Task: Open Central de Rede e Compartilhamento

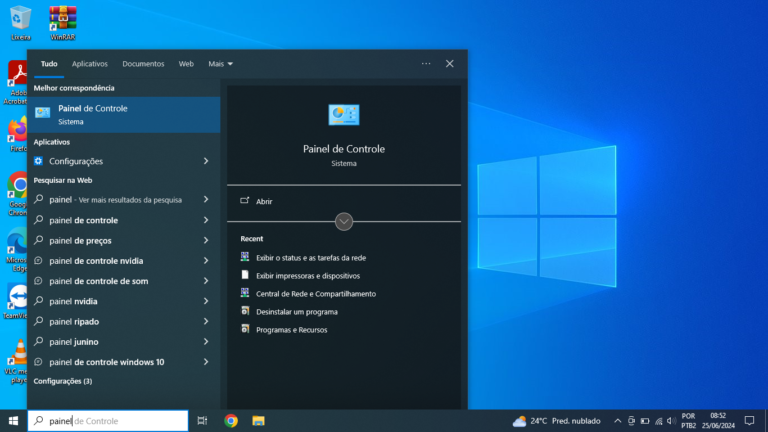Action: (x=316, y=294)
